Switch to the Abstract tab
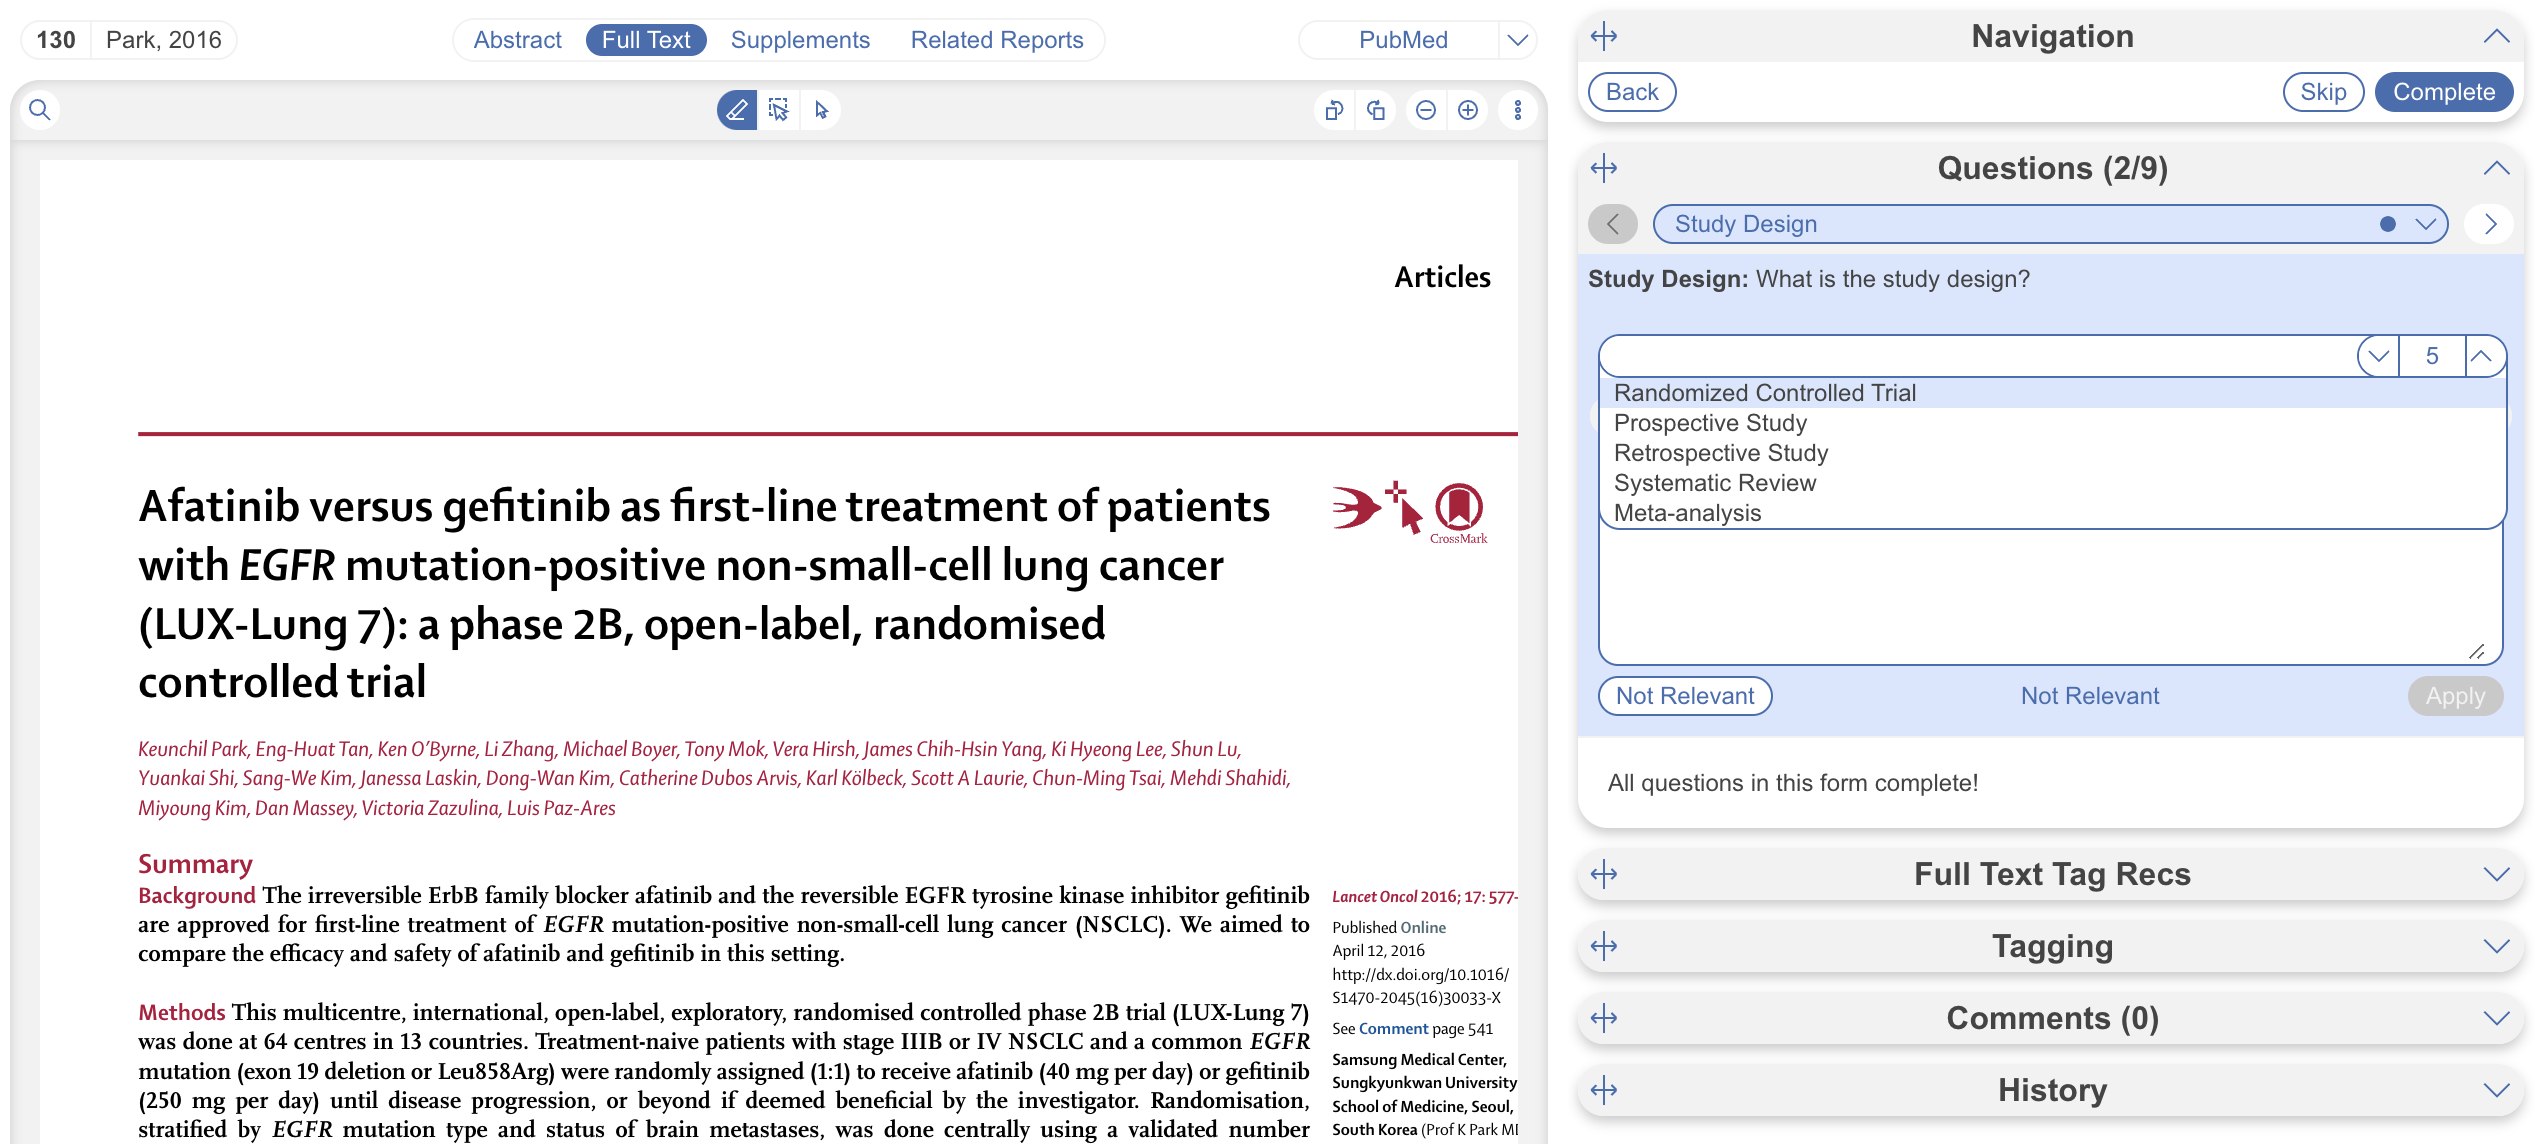 coord(517,40)
